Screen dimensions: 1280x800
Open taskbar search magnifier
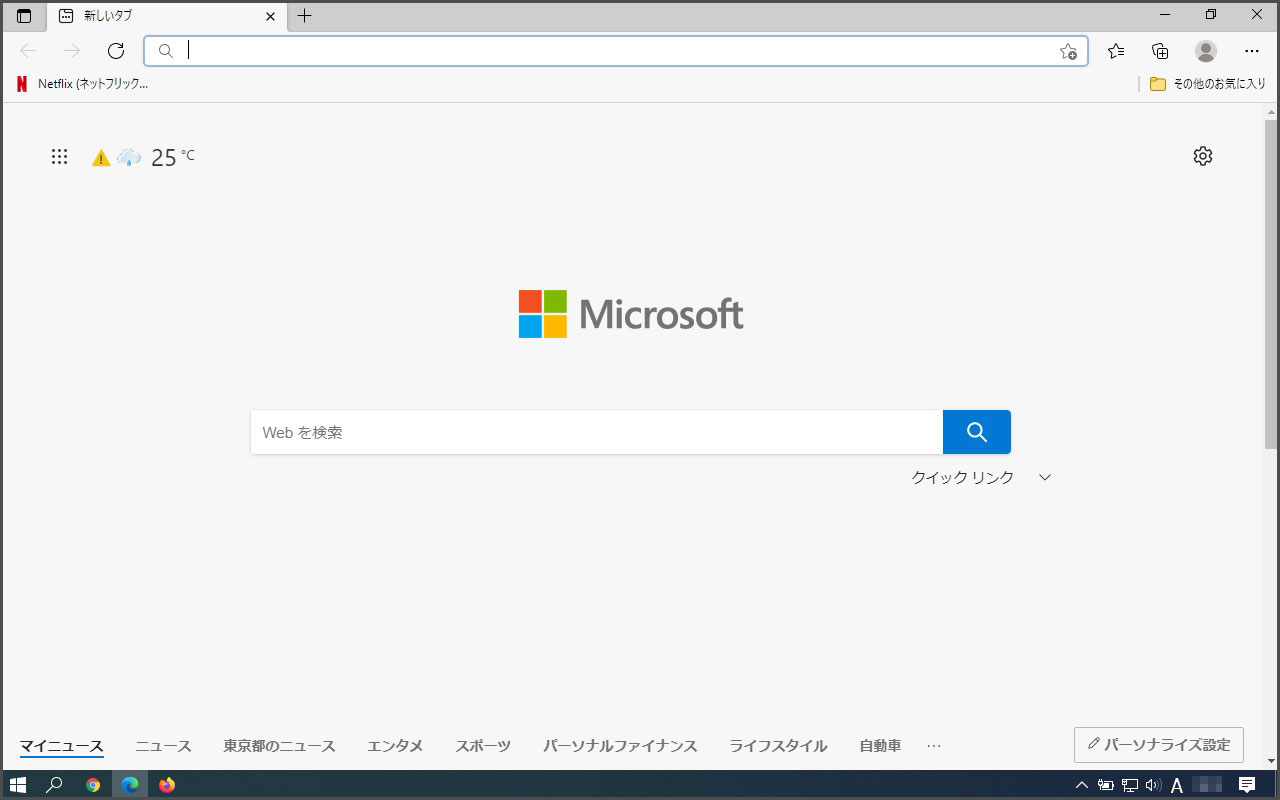coord(55,785)
